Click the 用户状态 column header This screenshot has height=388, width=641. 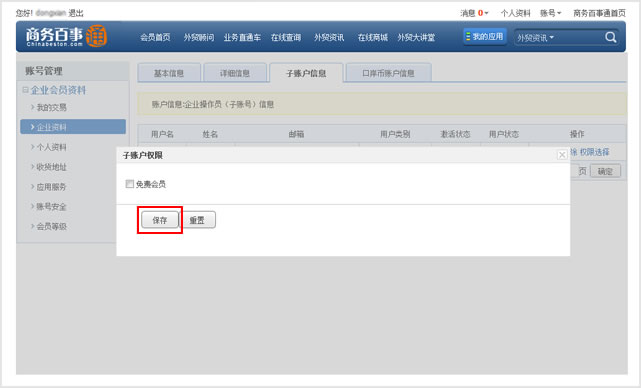pos(504,134)
